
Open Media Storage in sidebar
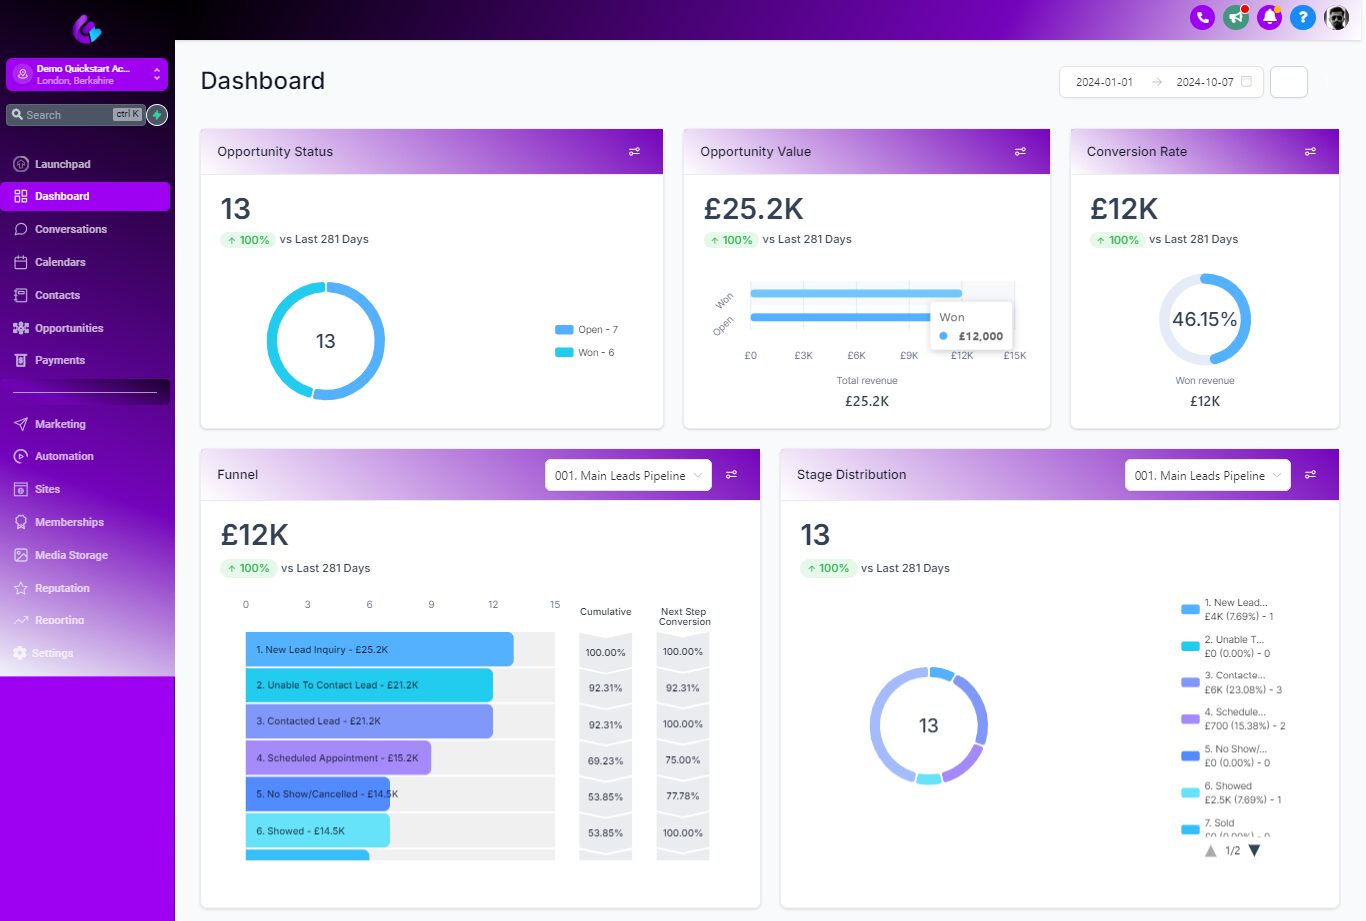click(x=71, y=555)
